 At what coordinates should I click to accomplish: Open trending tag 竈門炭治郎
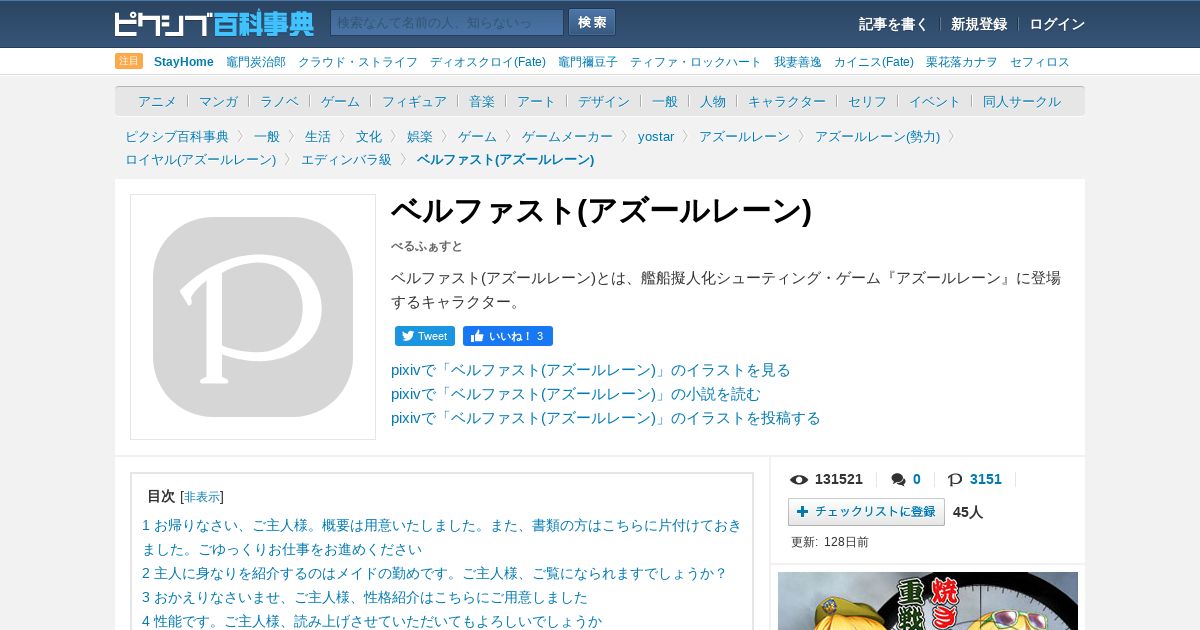point(256,62)
